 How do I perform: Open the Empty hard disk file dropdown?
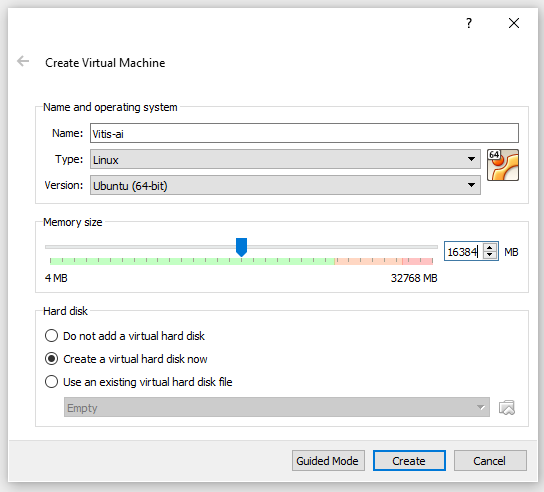(277, 407)
